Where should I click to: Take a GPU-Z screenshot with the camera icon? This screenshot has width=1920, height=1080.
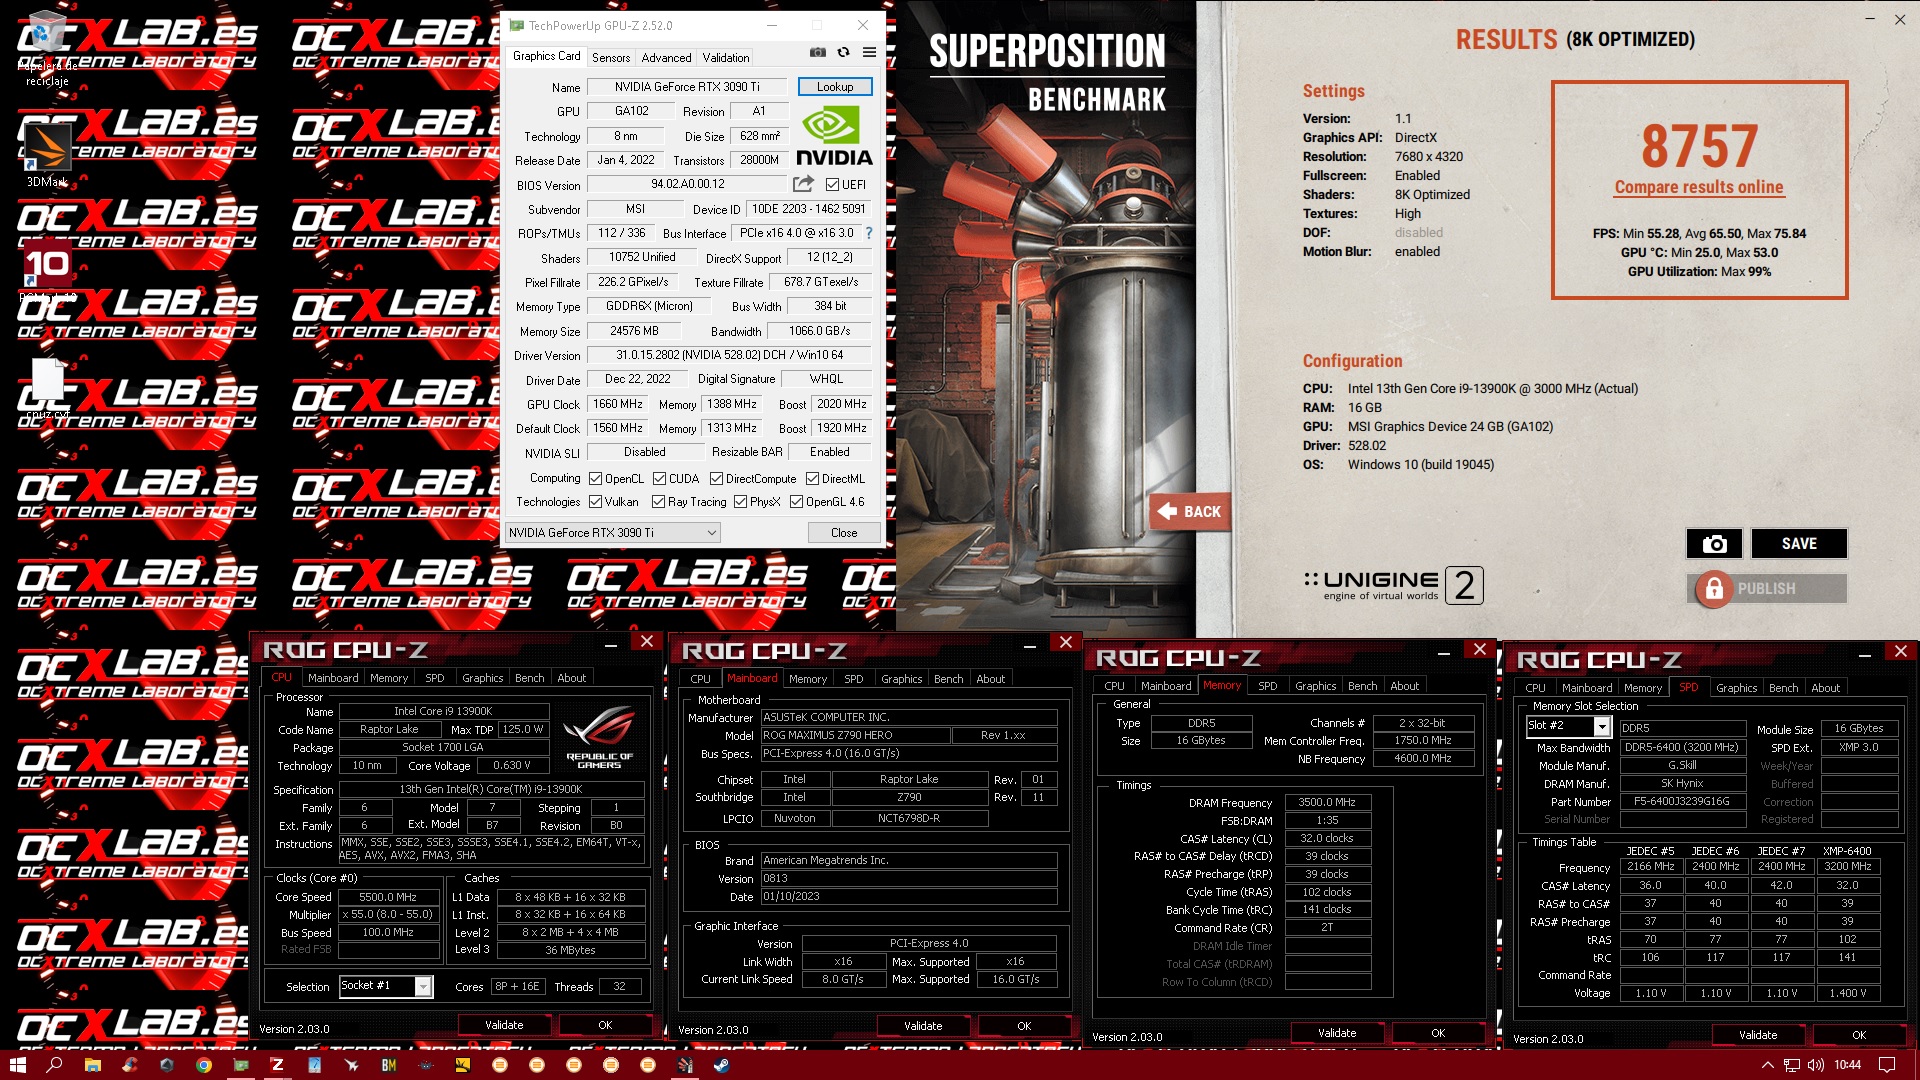click(x=818, y=53)
